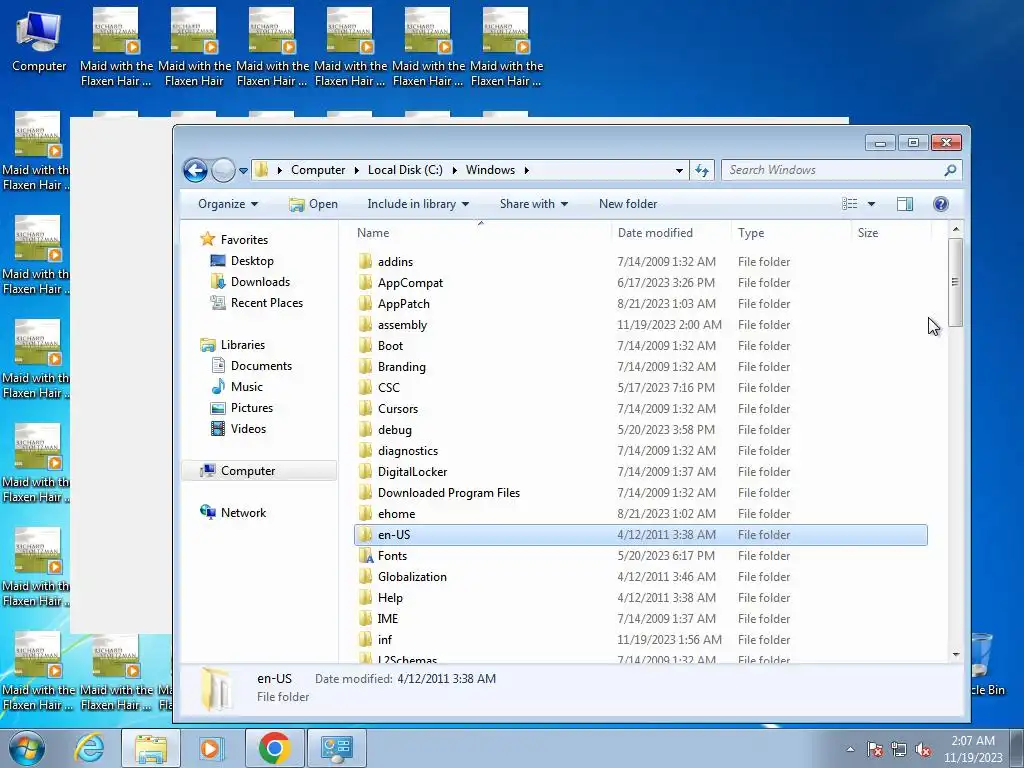Open Include in library menu

pyautogui.click(x=418, y=204)
